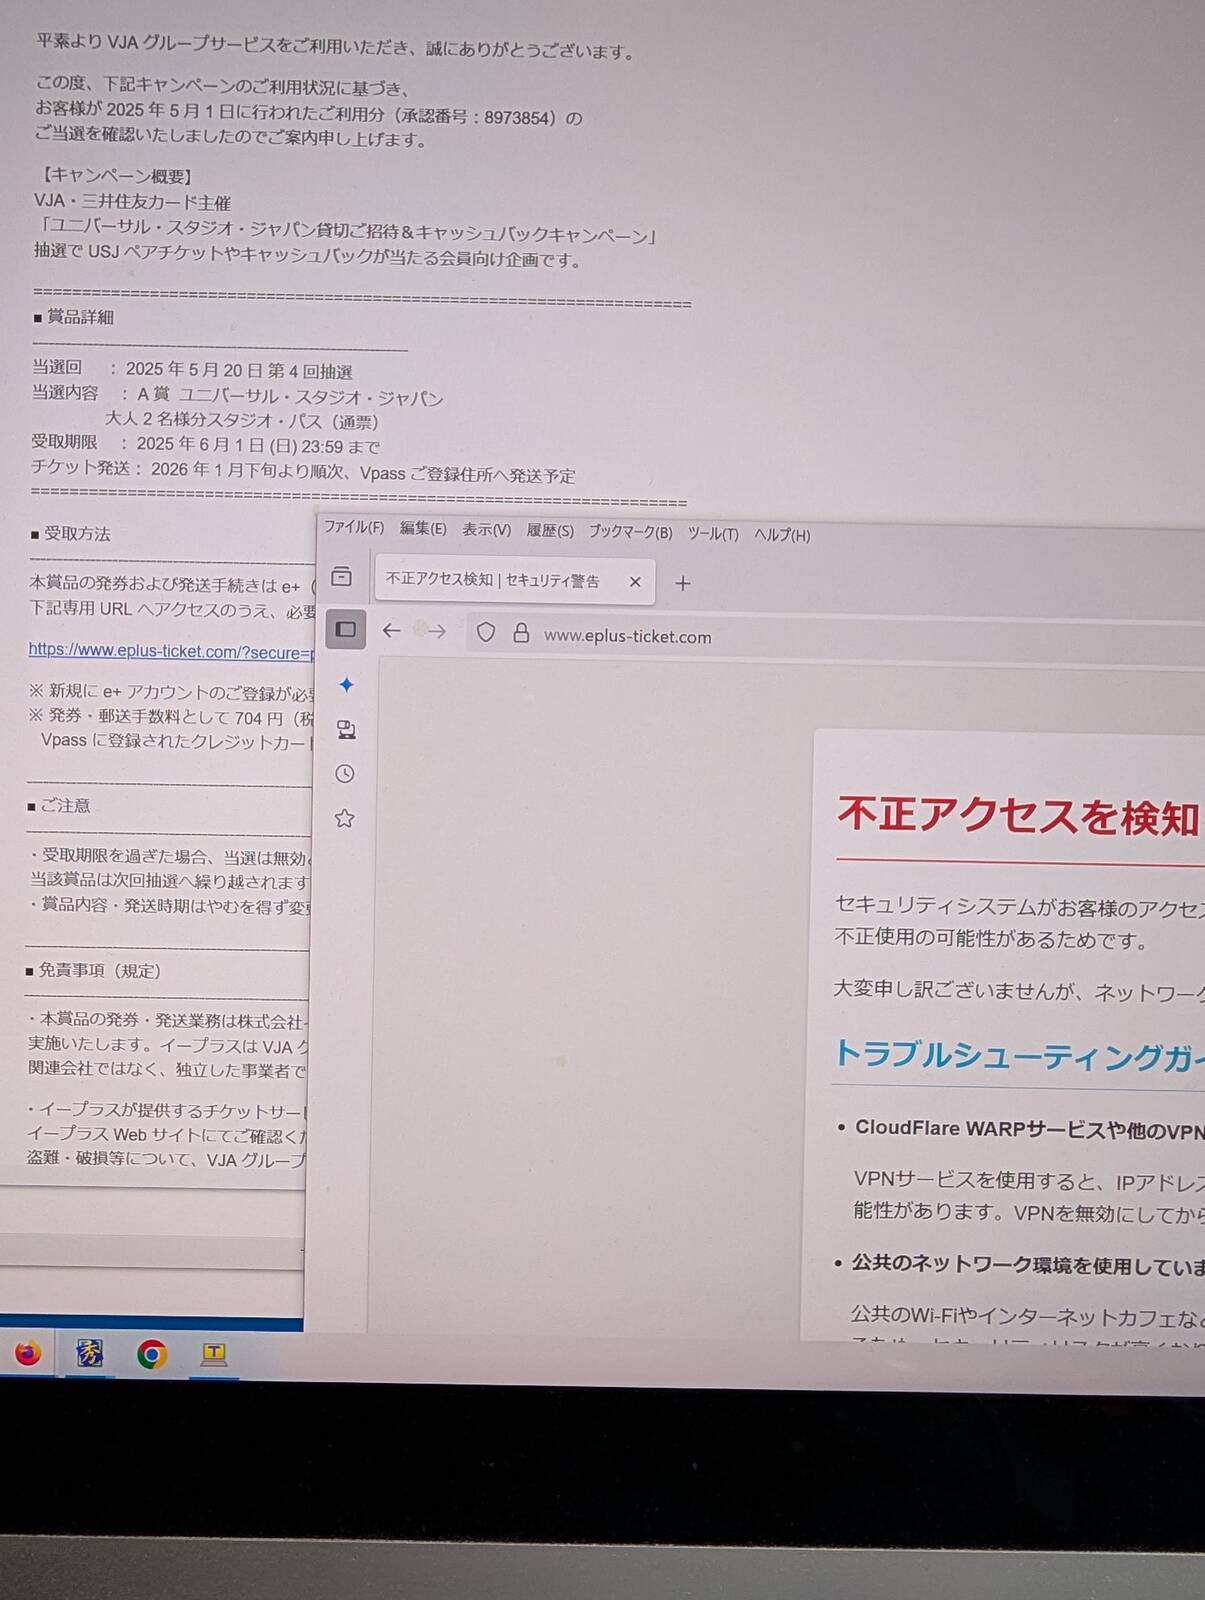Viewport: 1205px width, 1600px height.
Task: Open synced tabs sidebar icon
Action: click(x=346, y=729)
